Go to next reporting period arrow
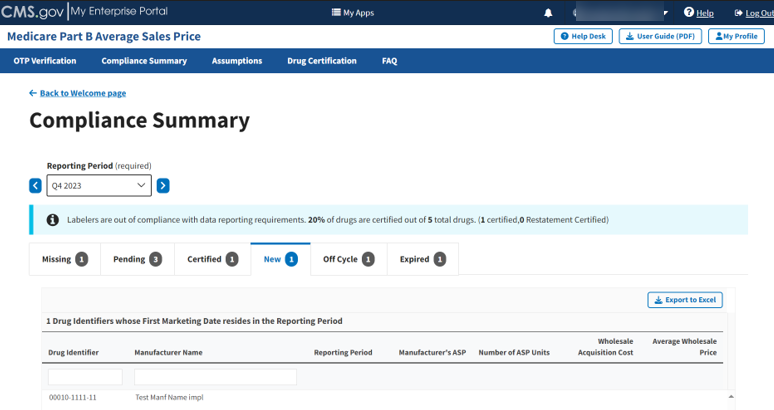 [x=163, y=186]
